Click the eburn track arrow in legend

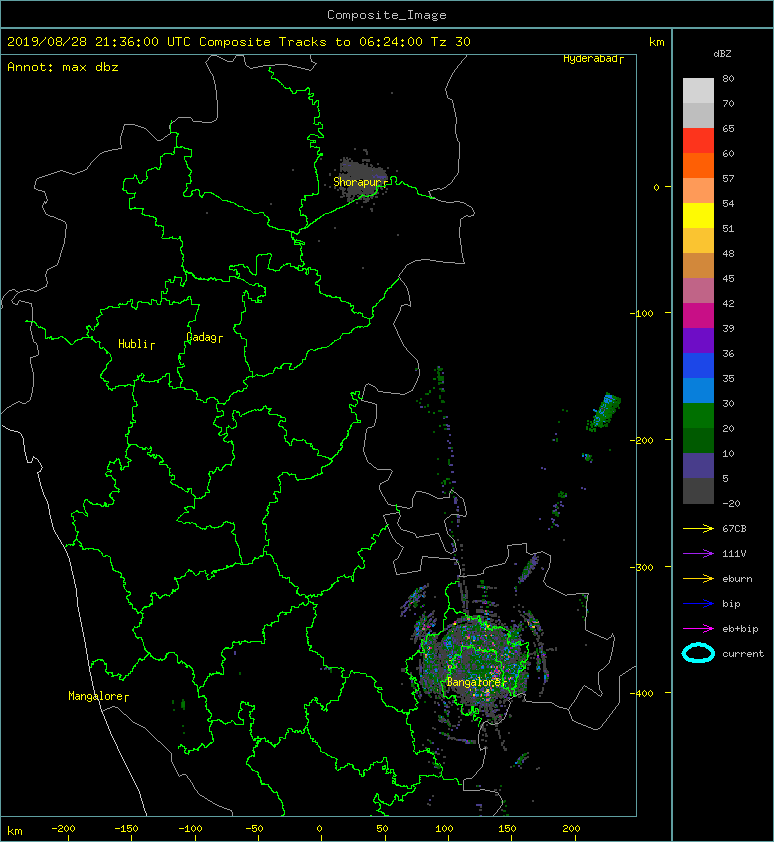coord(698,579)
